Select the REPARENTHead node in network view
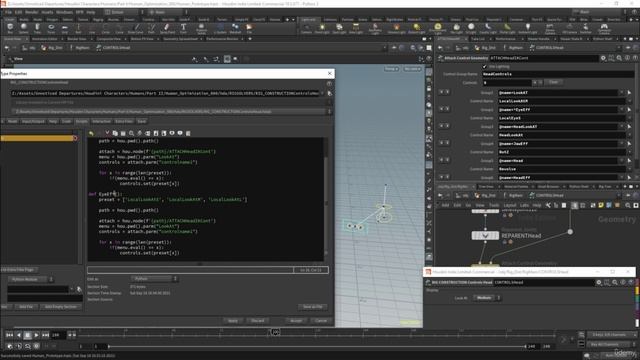The width and height of the screenshot is (640, 360). [485, 236]
